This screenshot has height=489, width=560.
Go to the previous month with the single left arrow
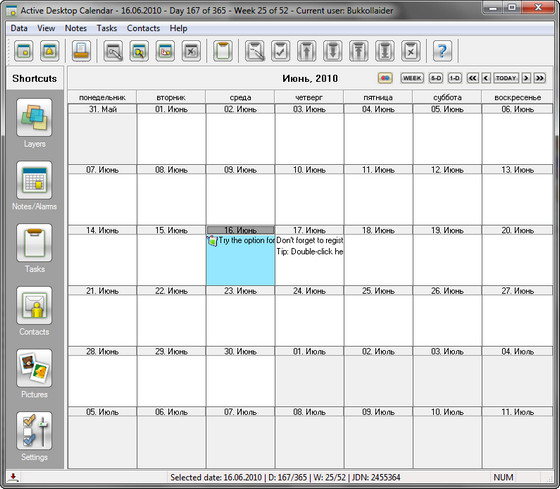point(486,78)
